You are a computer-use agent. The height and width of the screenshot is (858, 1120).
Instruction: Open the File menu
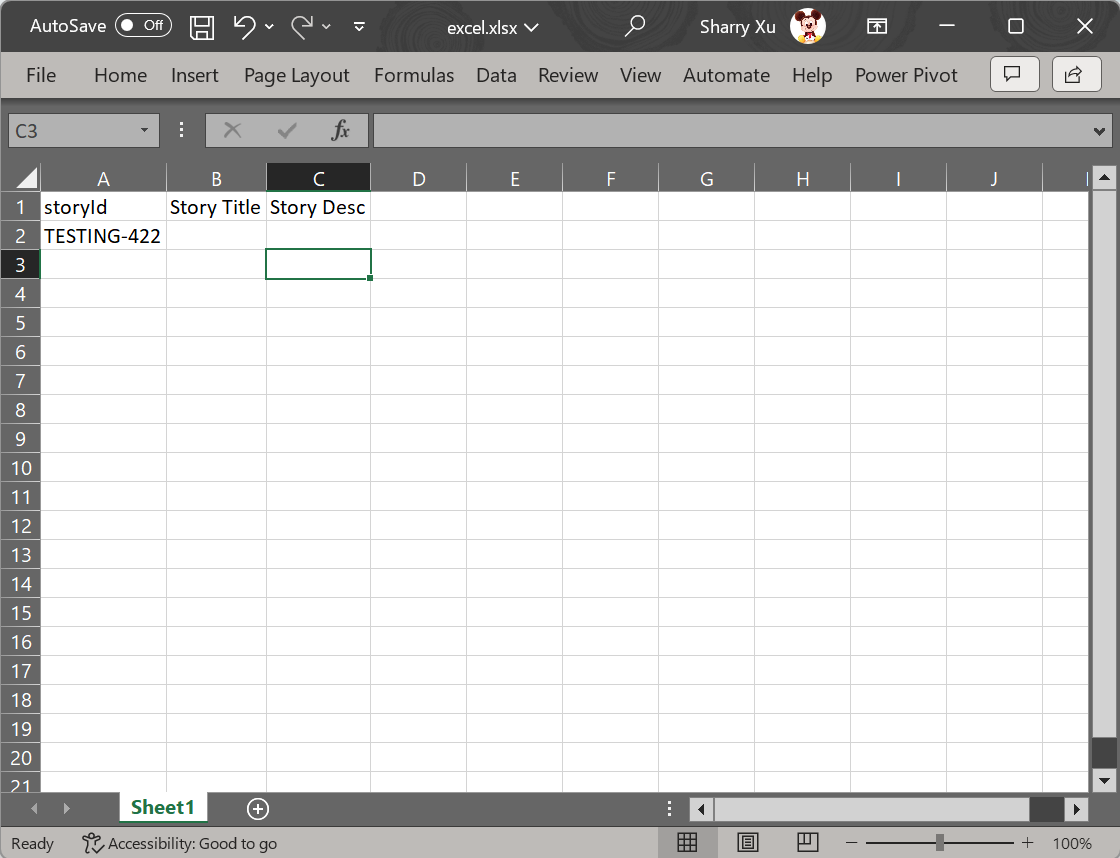pyautogui.click(x=41, y=75)
